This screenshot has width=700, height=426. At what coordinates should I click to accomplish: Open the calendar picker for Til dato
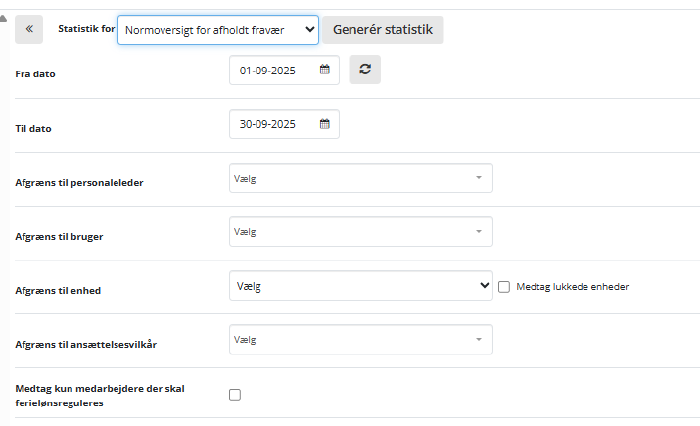tap(325, 124)
